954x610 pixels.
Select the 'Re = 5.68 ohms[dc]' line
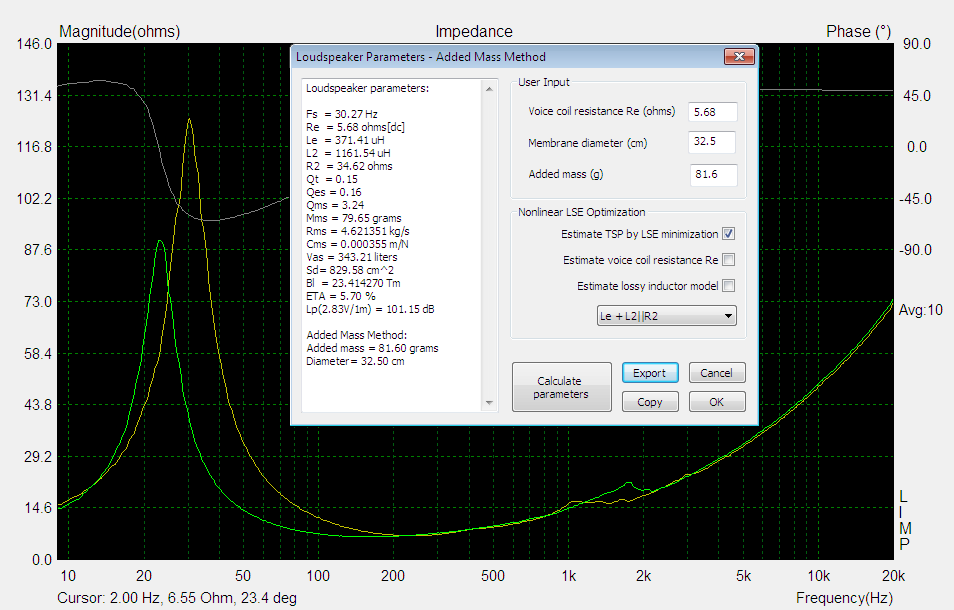coord(355,127)
